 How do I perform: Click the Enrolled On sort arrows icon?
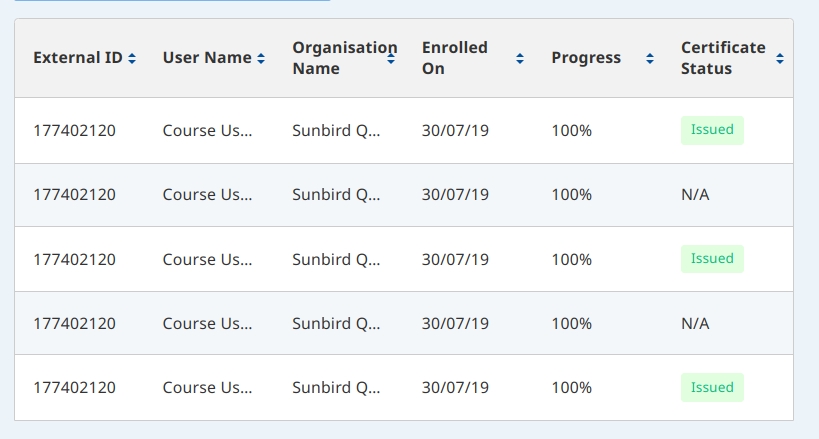click(x=520, y=59)
